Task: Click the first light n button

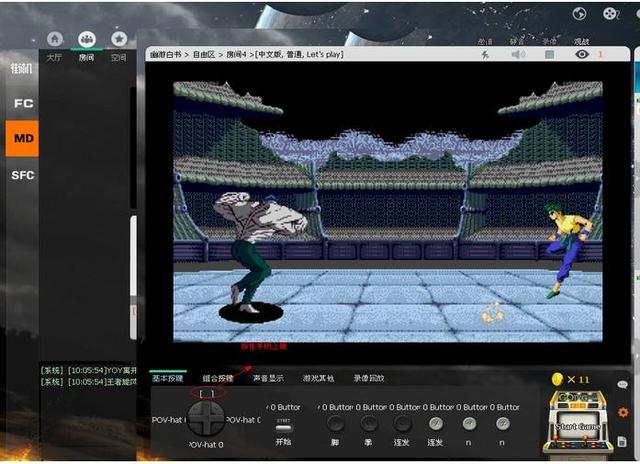Action: point(469,424)
